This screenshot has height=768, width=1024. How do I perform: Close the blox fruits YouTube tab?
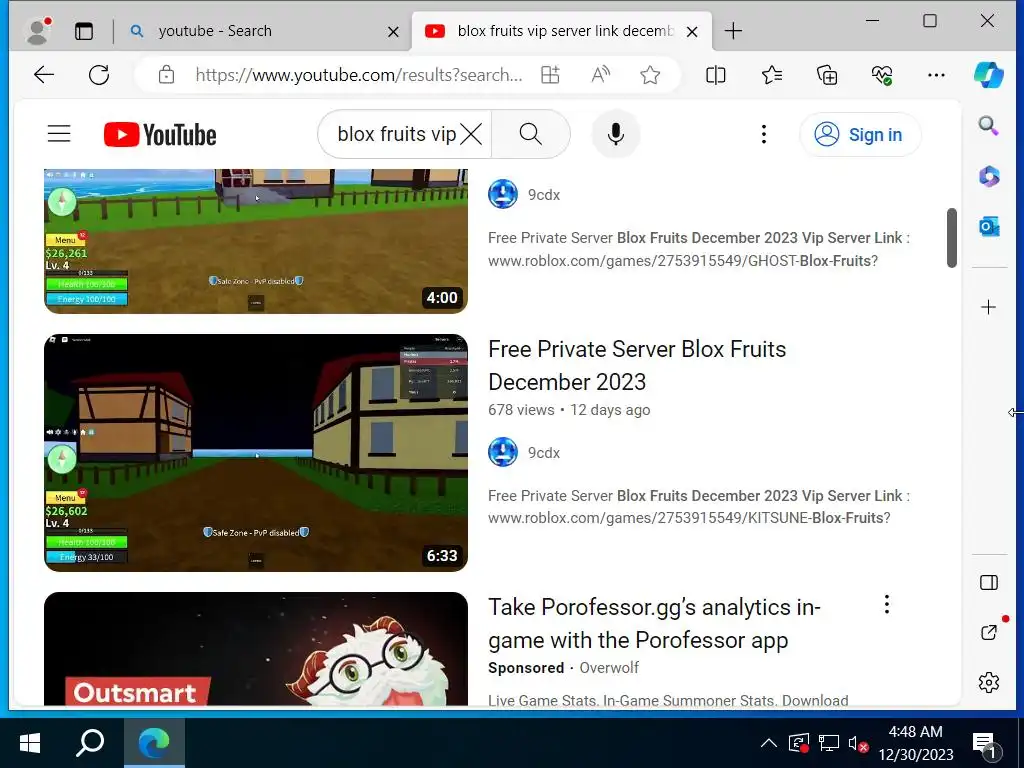click(x=692, y=31)
